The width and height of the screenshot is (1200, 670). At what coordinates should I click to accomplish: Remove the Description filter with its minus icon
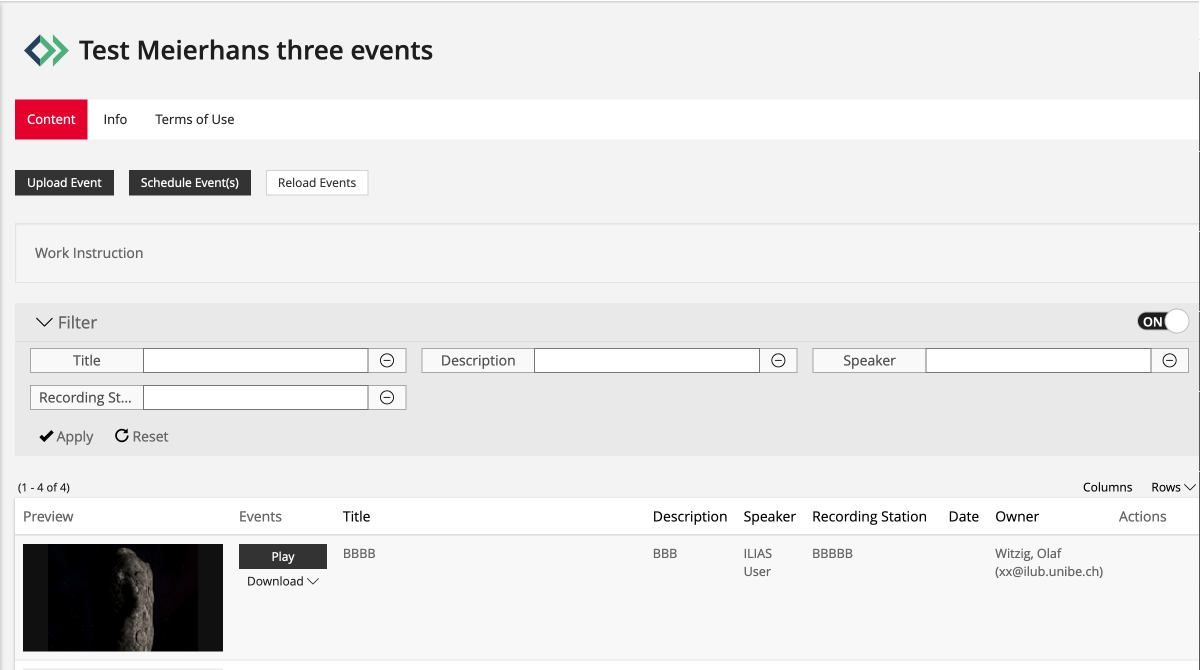pos(778,360)
